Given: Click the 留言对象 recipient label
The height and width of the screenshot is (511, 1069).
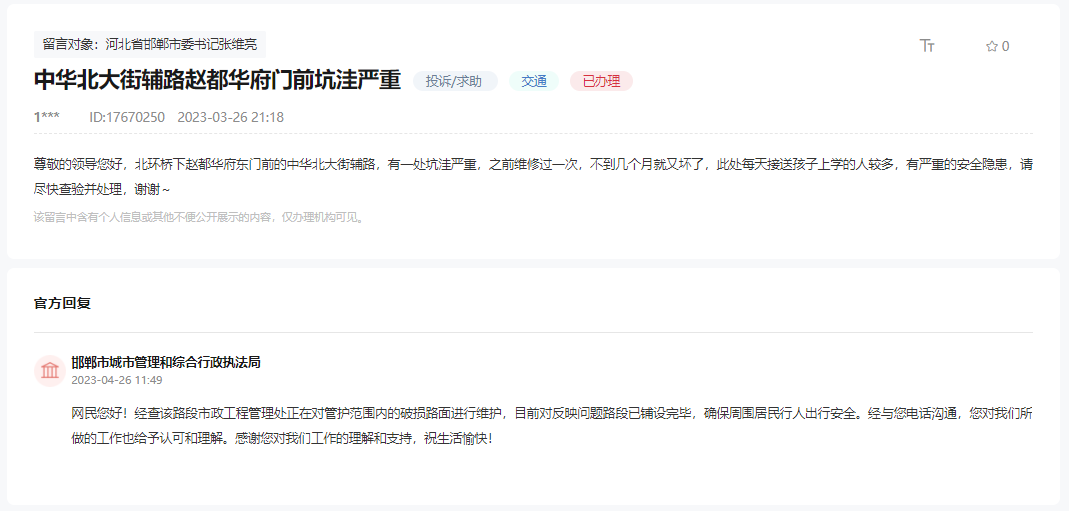Looking at the screenshot, I should (x=150, y=44).
